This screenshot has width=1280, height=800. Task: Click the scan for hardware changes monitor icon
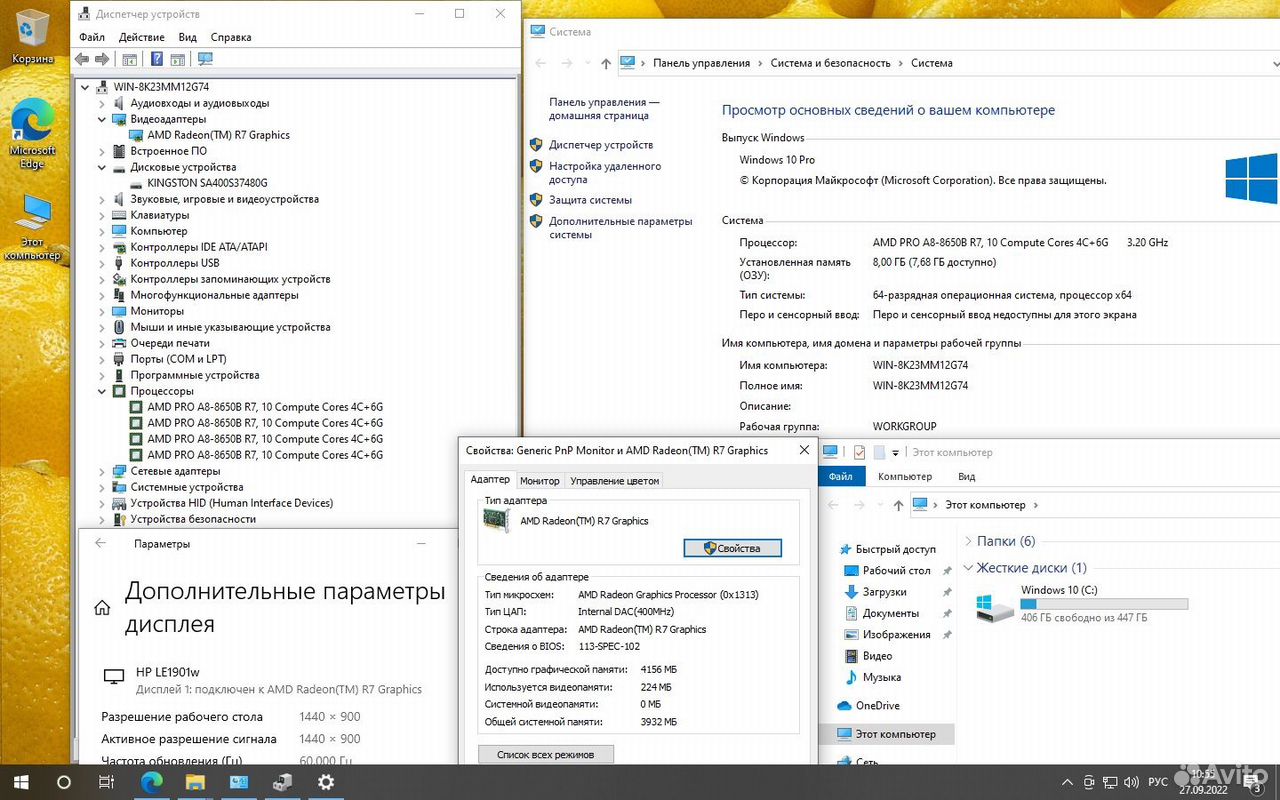click(205, 59)
